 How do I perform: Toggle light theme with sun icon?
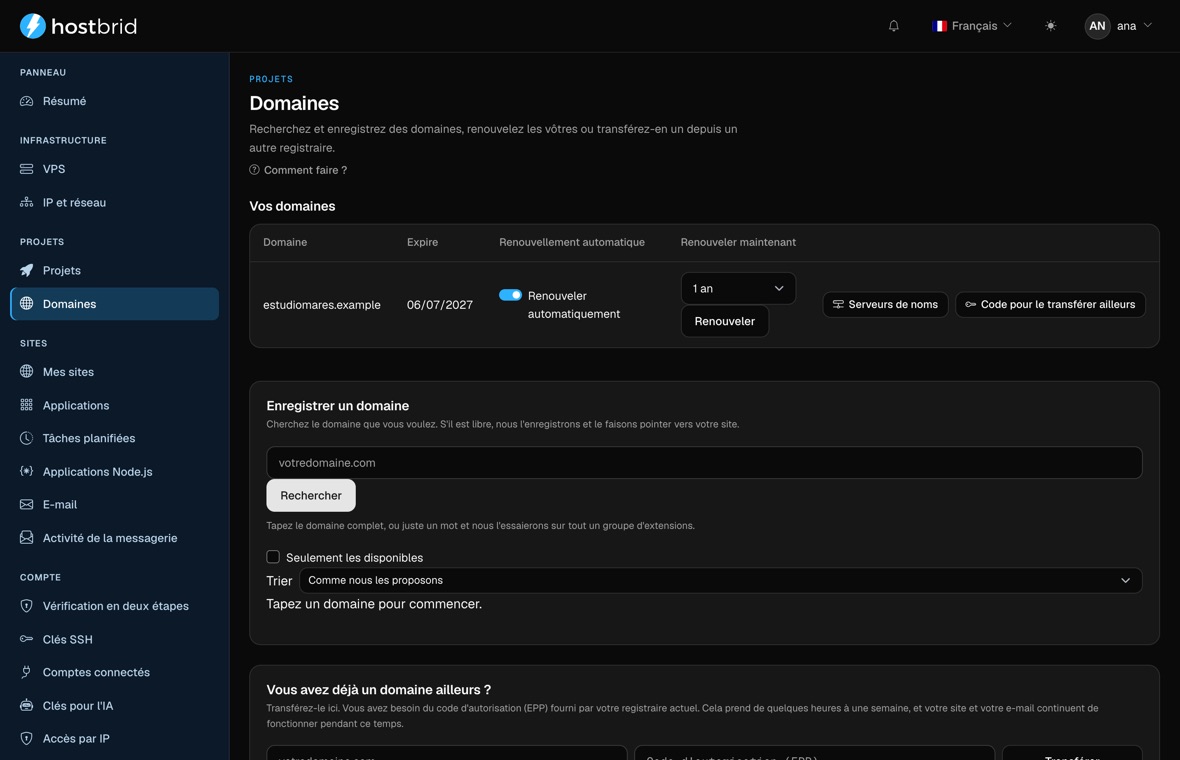pos(1051,26)
